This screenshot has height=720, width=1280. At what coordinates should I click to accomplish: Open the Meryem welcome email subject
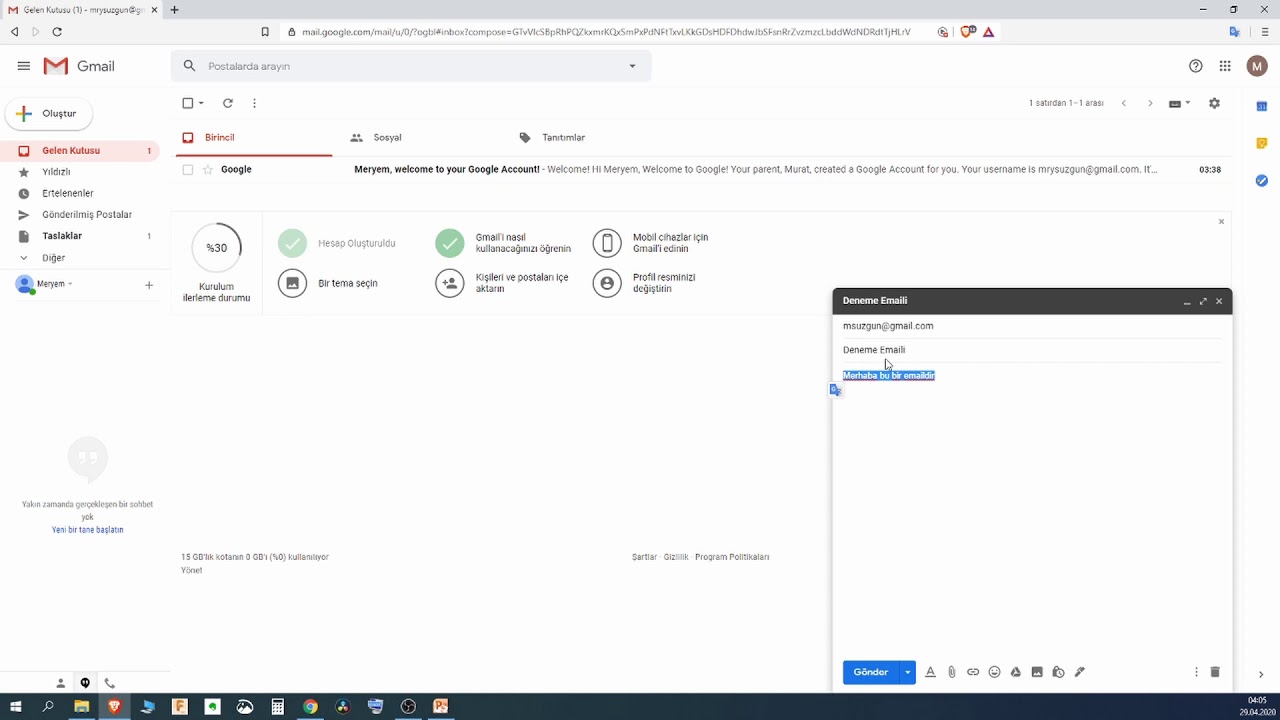tap(447, 170)
